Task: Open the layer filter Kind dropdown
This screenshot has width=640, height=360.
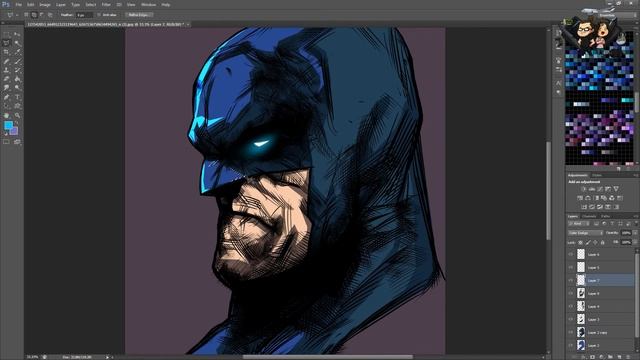Action: [x=579, y=224]
